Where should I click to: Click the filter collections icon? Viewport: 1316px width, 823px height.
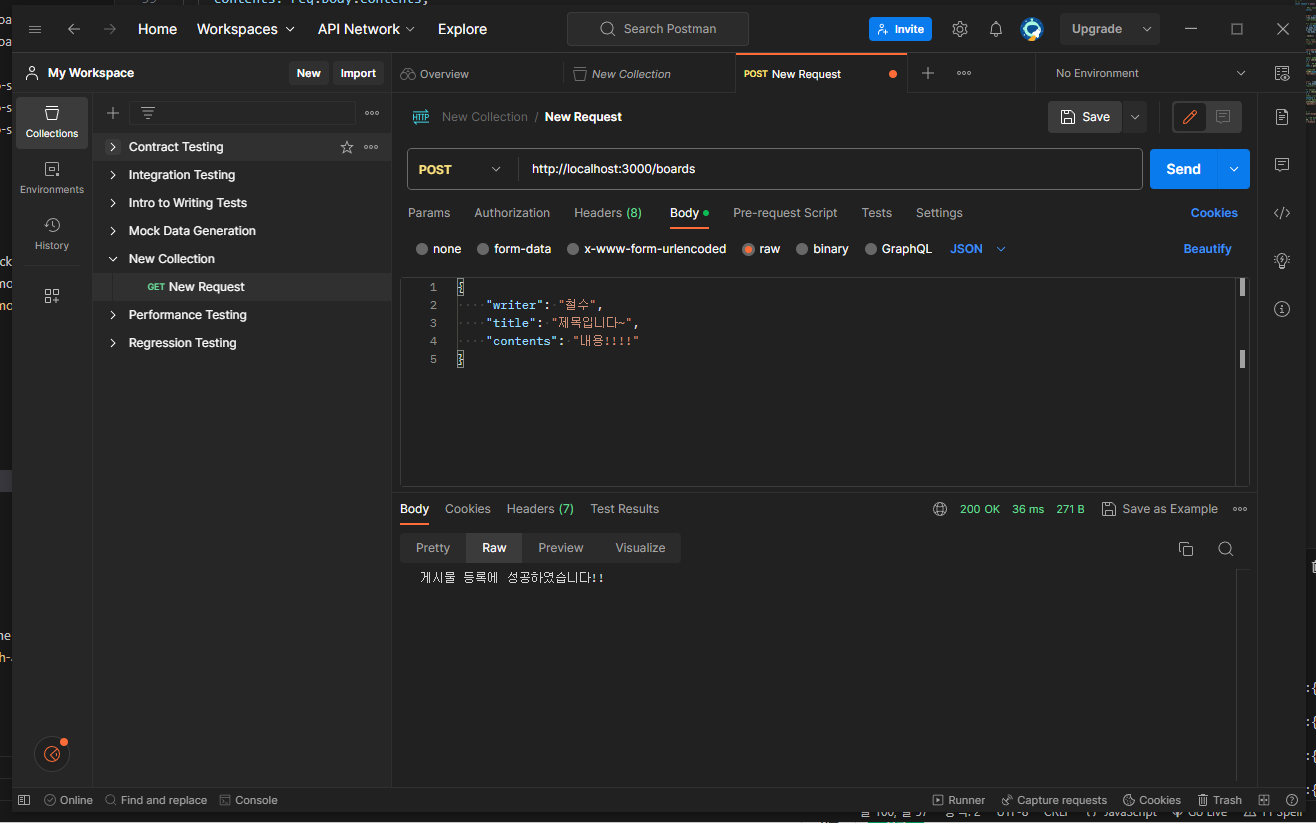(148, 113)
